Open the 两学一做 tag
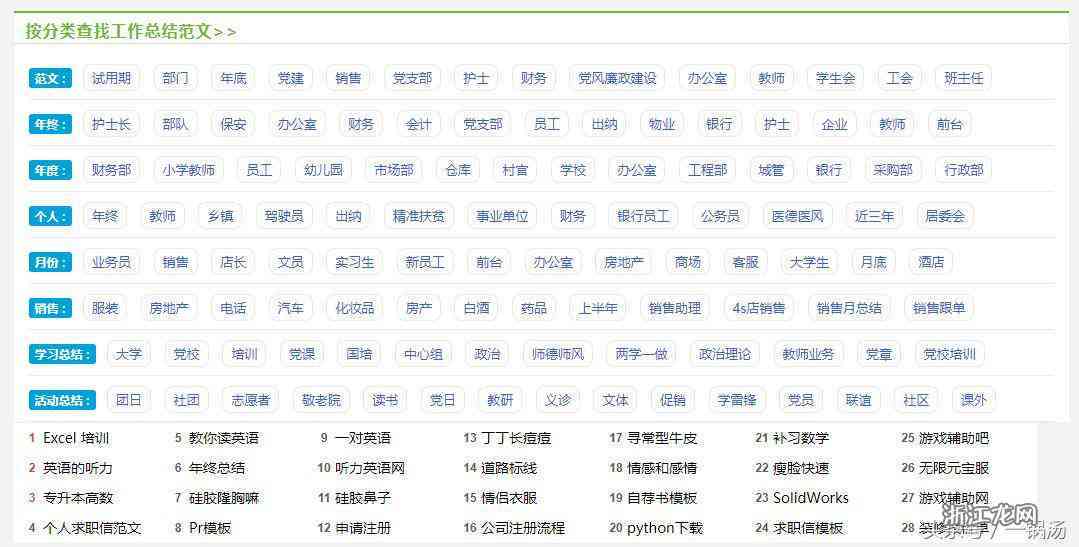The width and height of the screenshot is (1079, 547). (641, 354)
